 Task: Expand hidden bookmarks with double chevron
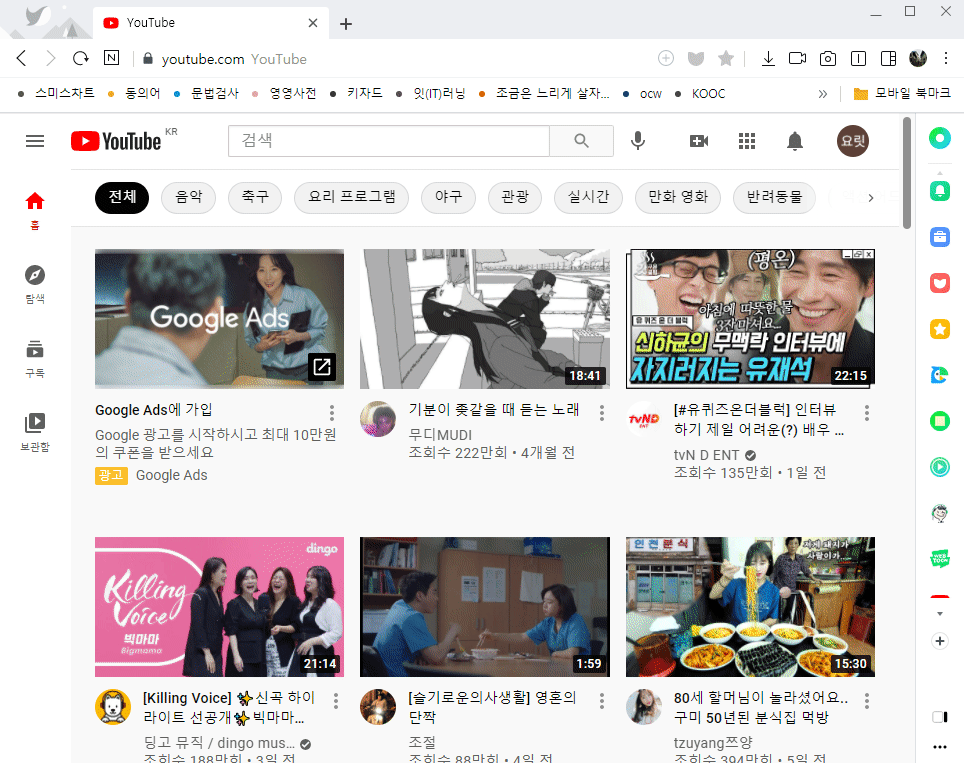click(823, 94)
